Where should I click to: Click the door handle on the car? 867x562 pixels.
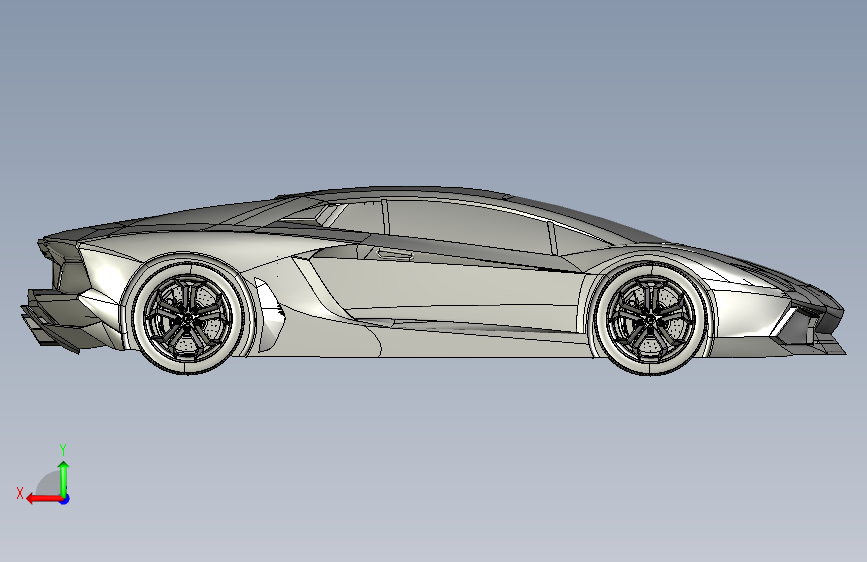(395, 255)
